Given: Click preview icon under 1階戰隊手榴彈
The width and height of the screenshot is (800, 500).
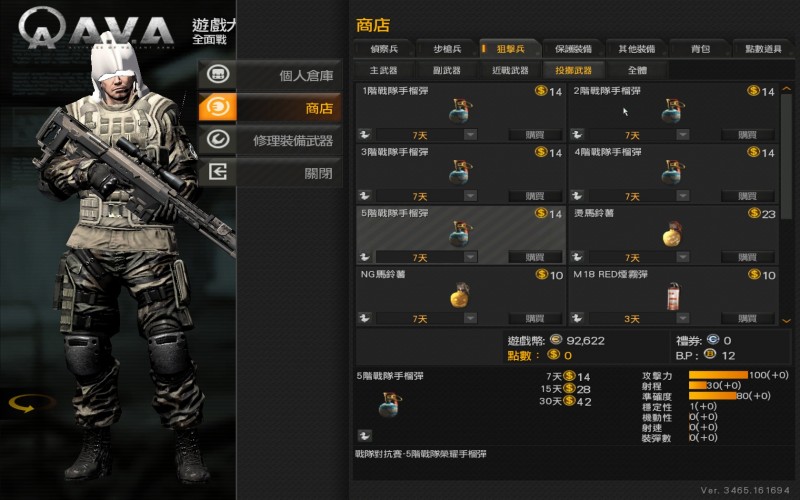Looking at the screenshot, I should (x=364, y=135).
